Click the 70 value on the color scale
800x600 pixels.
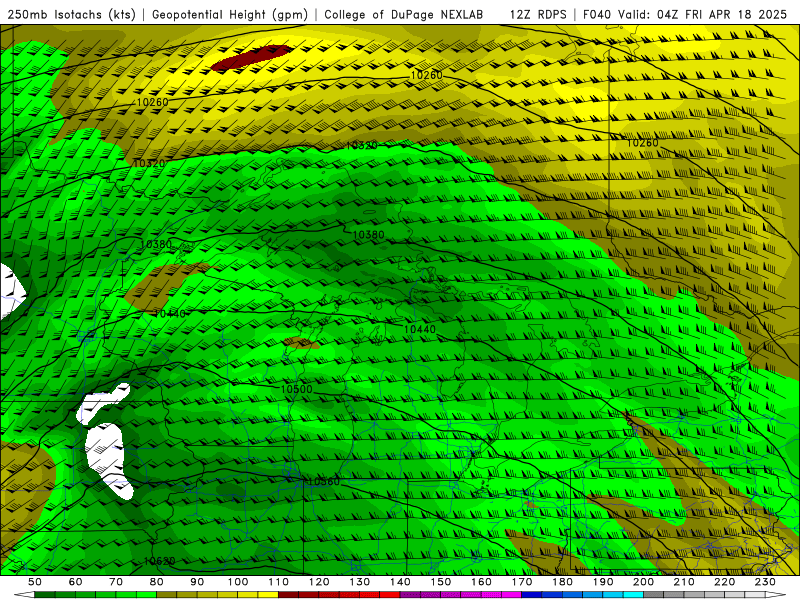coord(116,582)
